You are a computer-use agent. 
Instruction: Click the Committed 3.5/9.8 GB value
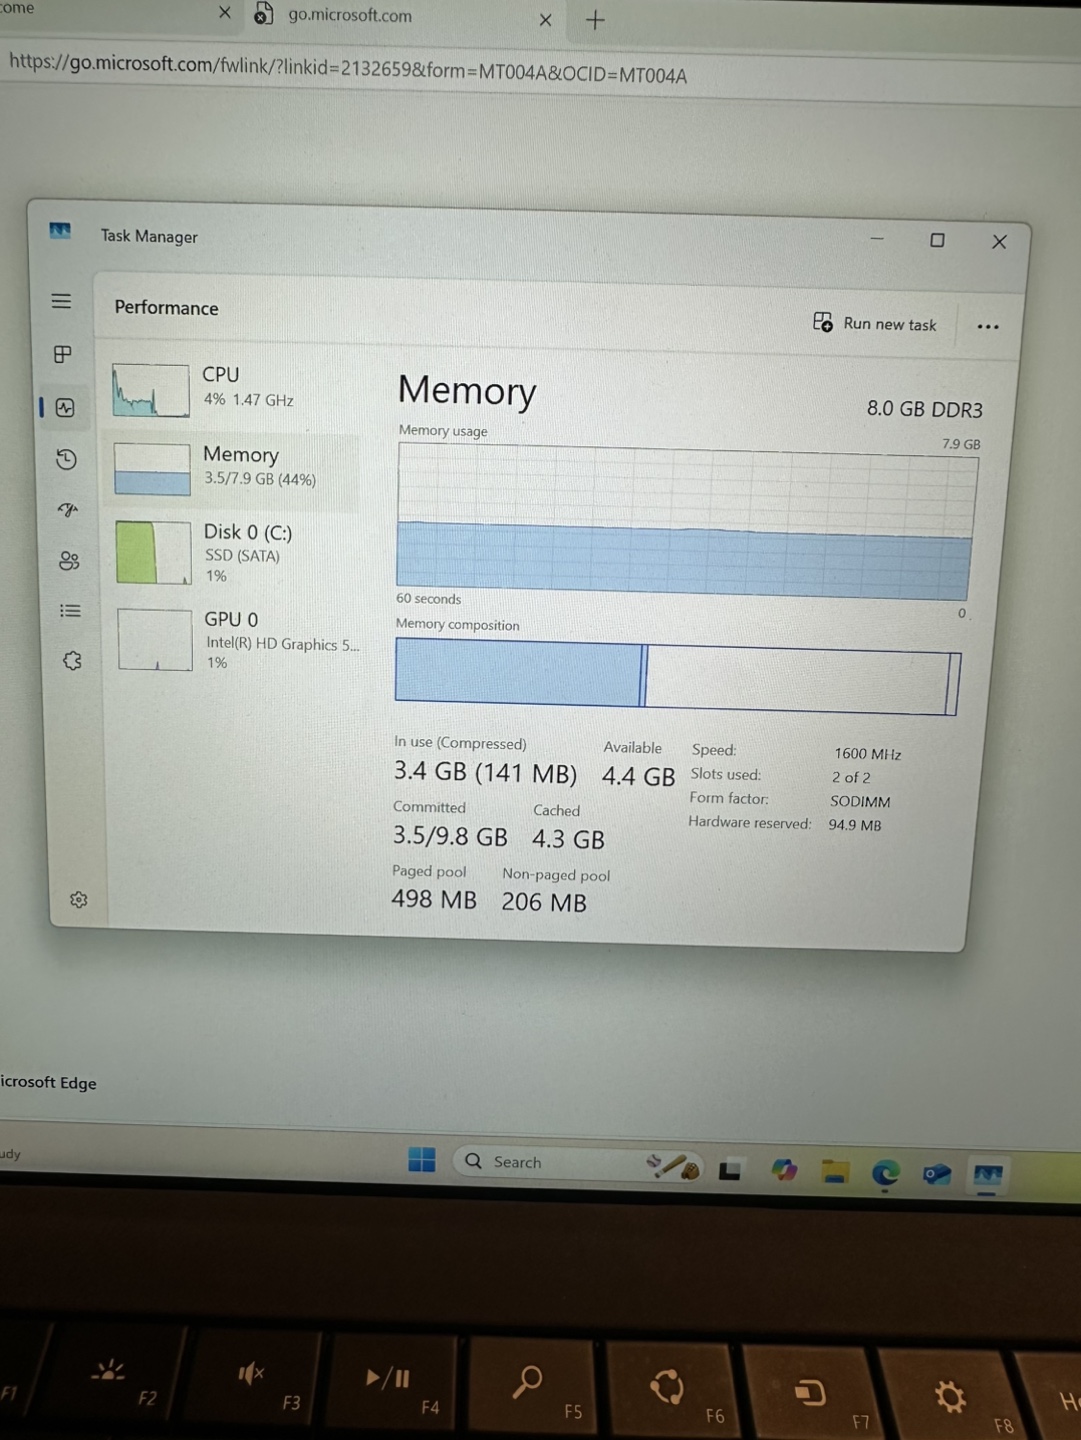tap(450, 836)
